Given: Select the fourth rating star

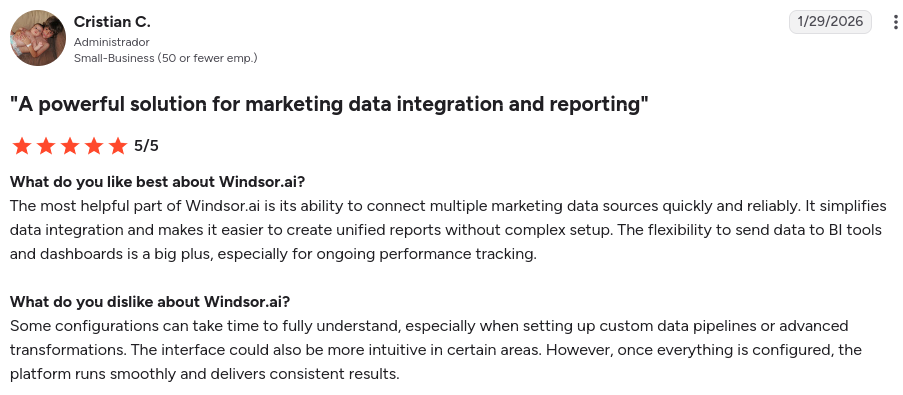Looking at the screenshot, I should [x=94, y=146].
